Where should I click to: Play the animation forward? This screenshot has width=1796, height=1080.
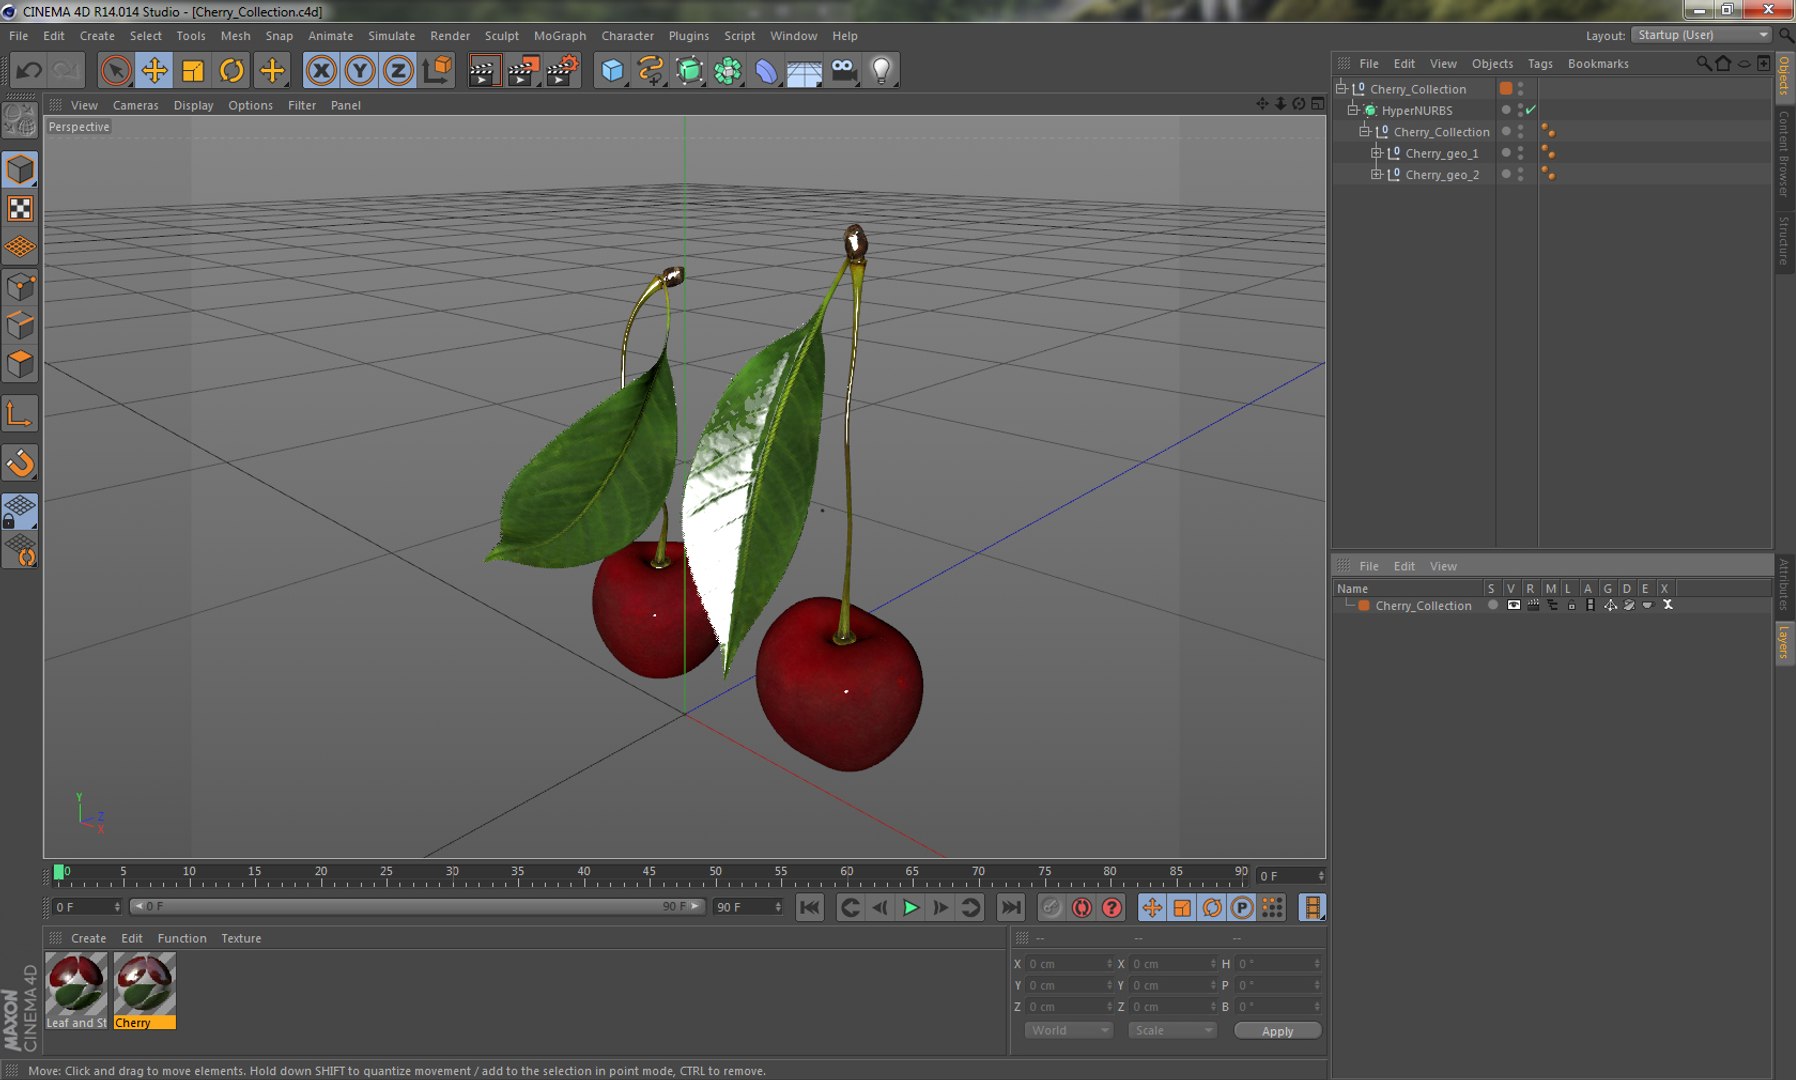pos(910,907)
